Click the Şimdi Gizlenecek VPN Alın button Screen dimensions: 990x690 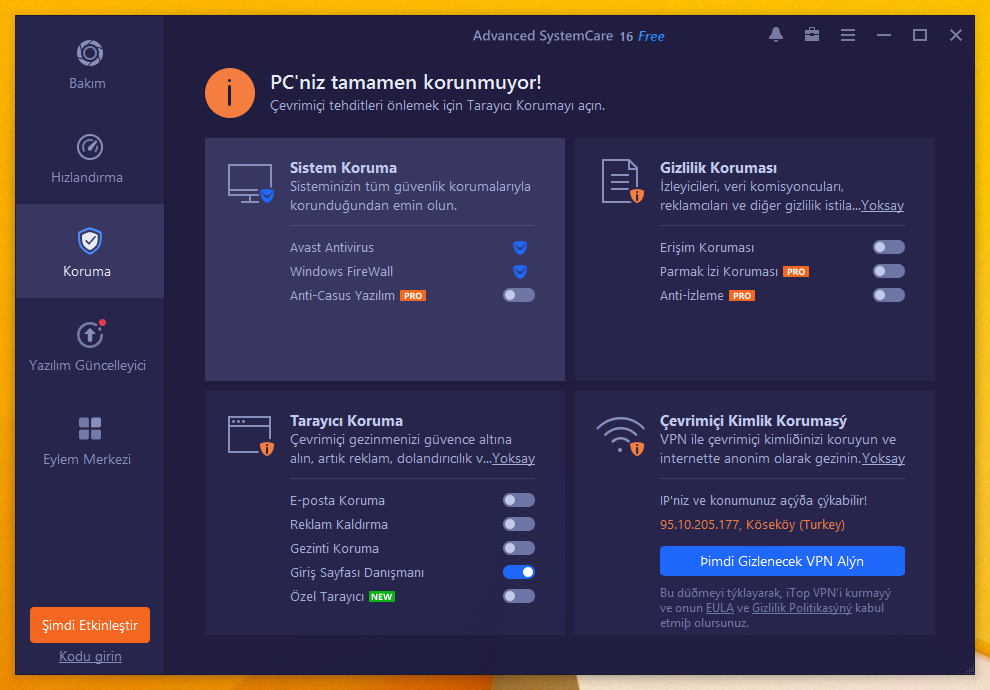tap(782, 561)
